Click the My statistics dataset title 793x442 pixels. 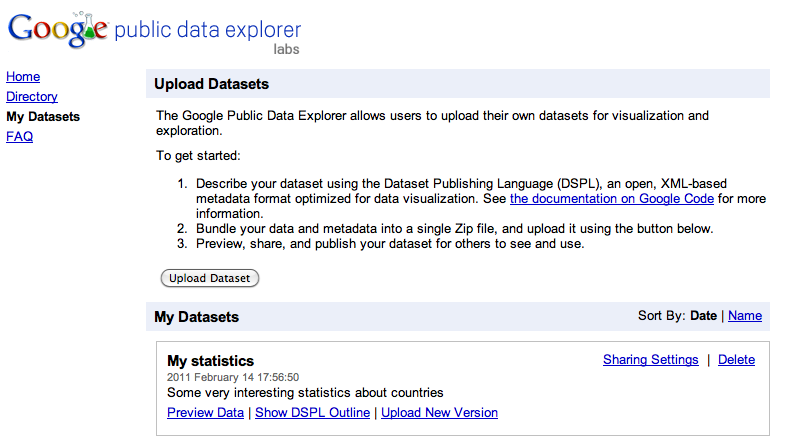pos(210,361)
